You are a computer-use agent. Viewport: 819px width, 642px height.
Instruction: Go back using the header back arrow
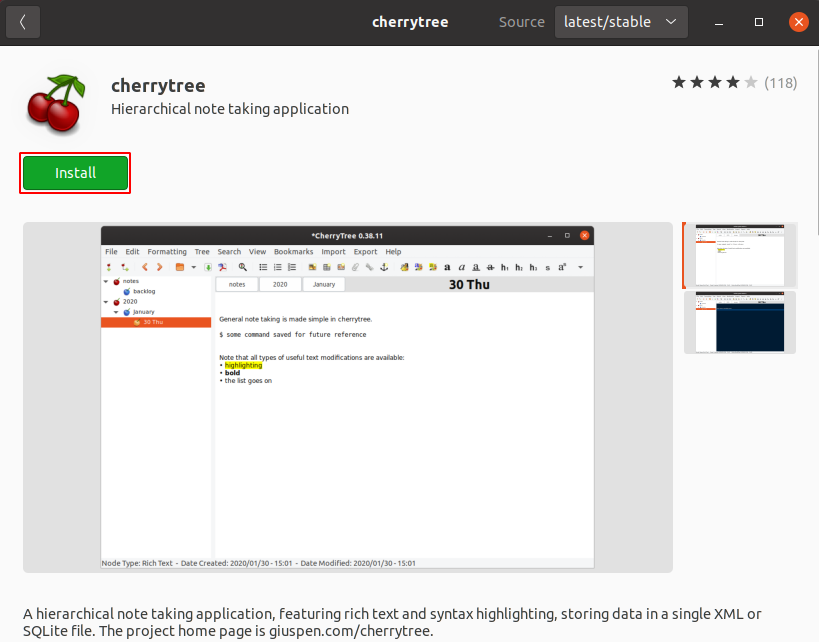(23, 22)
